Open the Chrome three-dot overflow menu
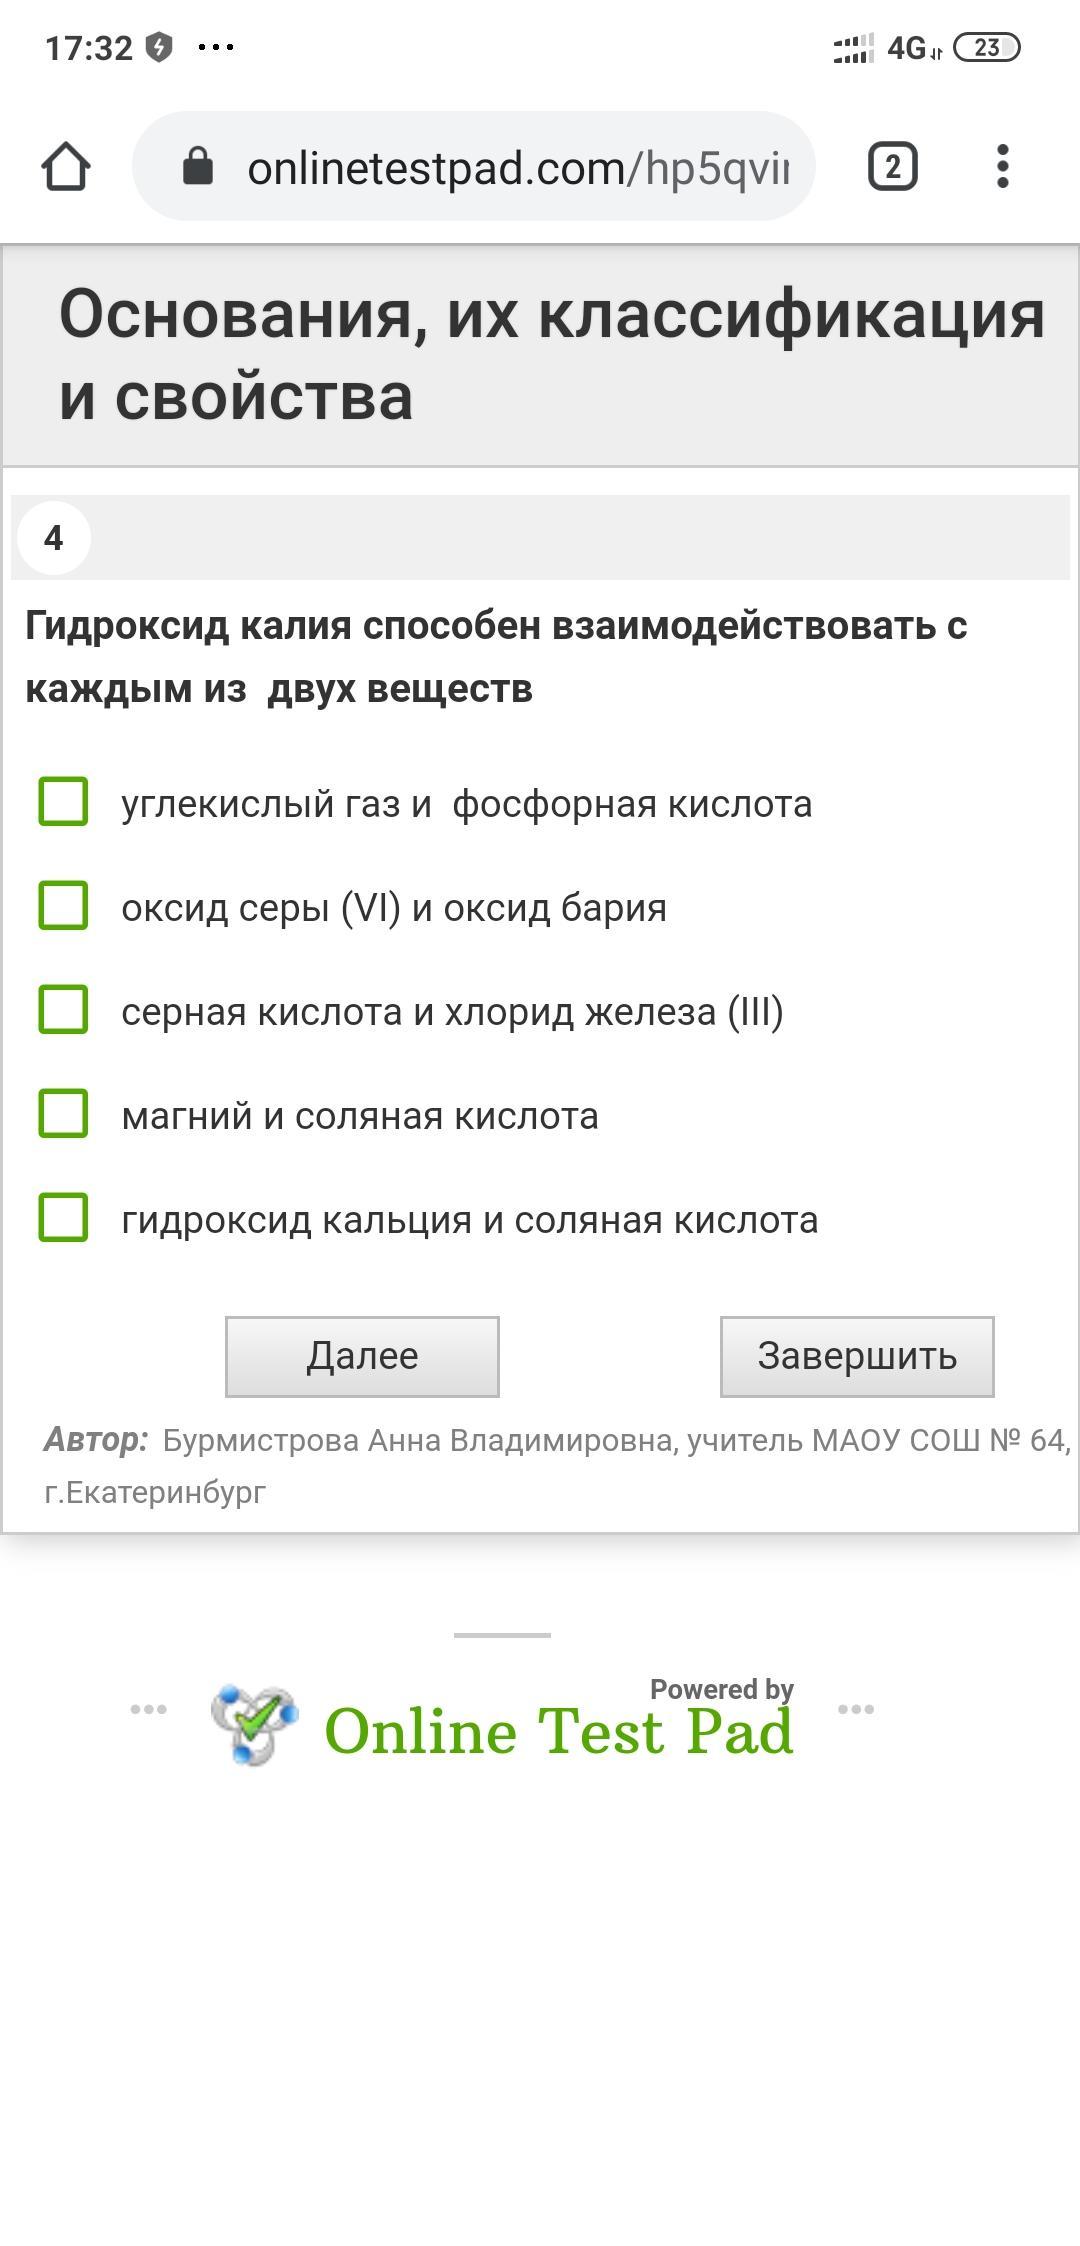 point(1002,166)
